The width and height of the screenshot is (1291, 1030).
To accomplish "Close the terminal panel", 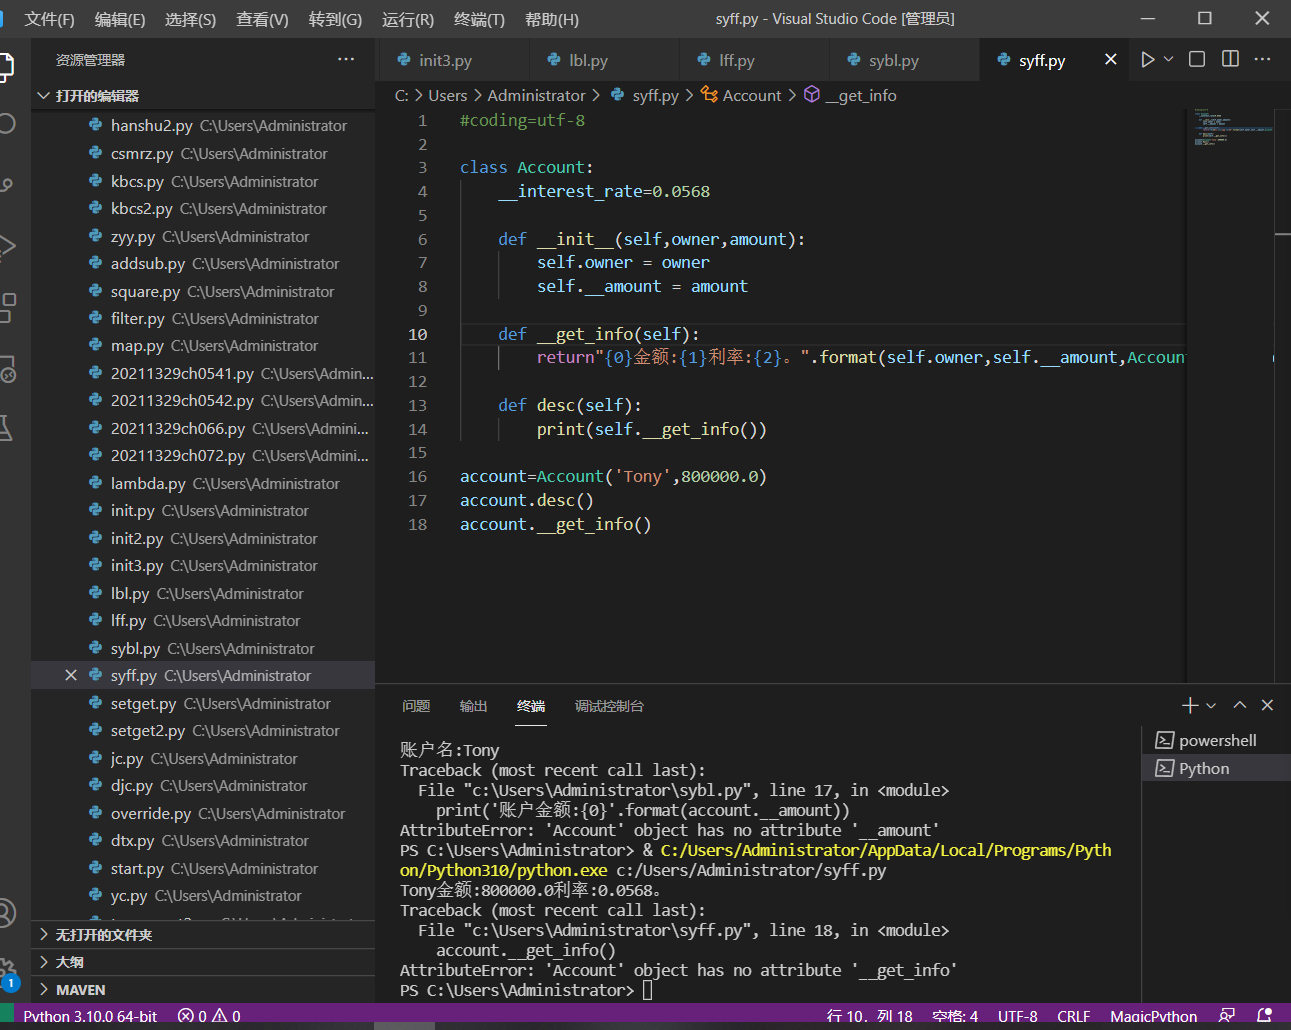I will 1267,705.
